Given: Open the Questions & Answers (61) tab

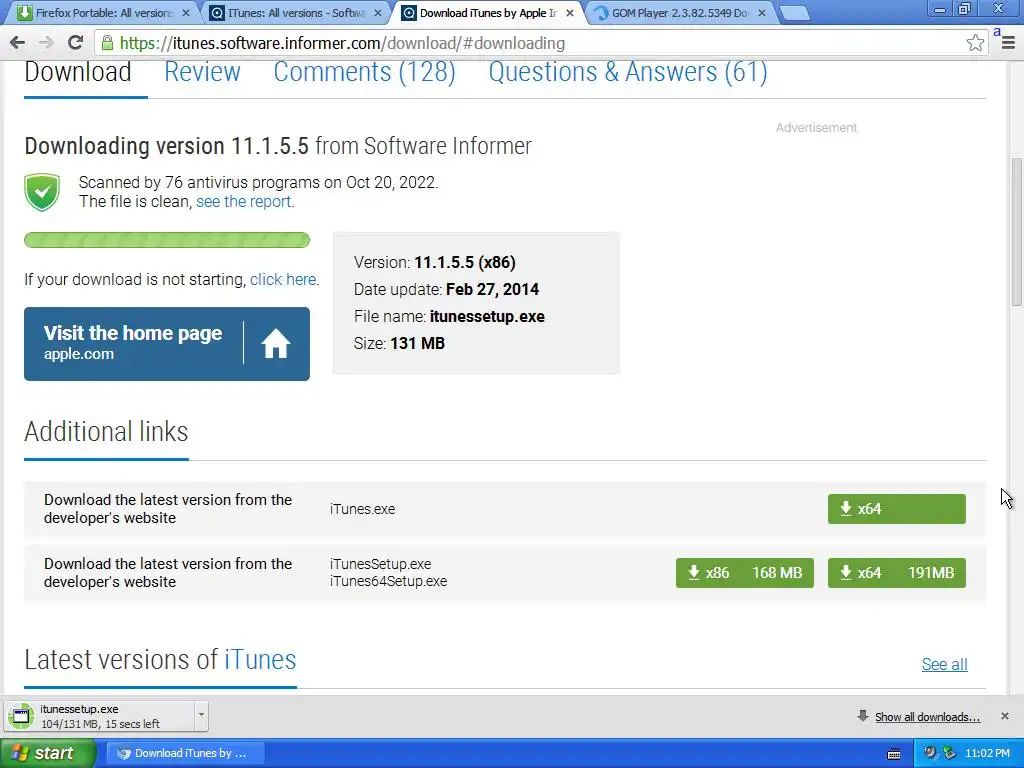Looking at the screenshot, I should point(628,72).
